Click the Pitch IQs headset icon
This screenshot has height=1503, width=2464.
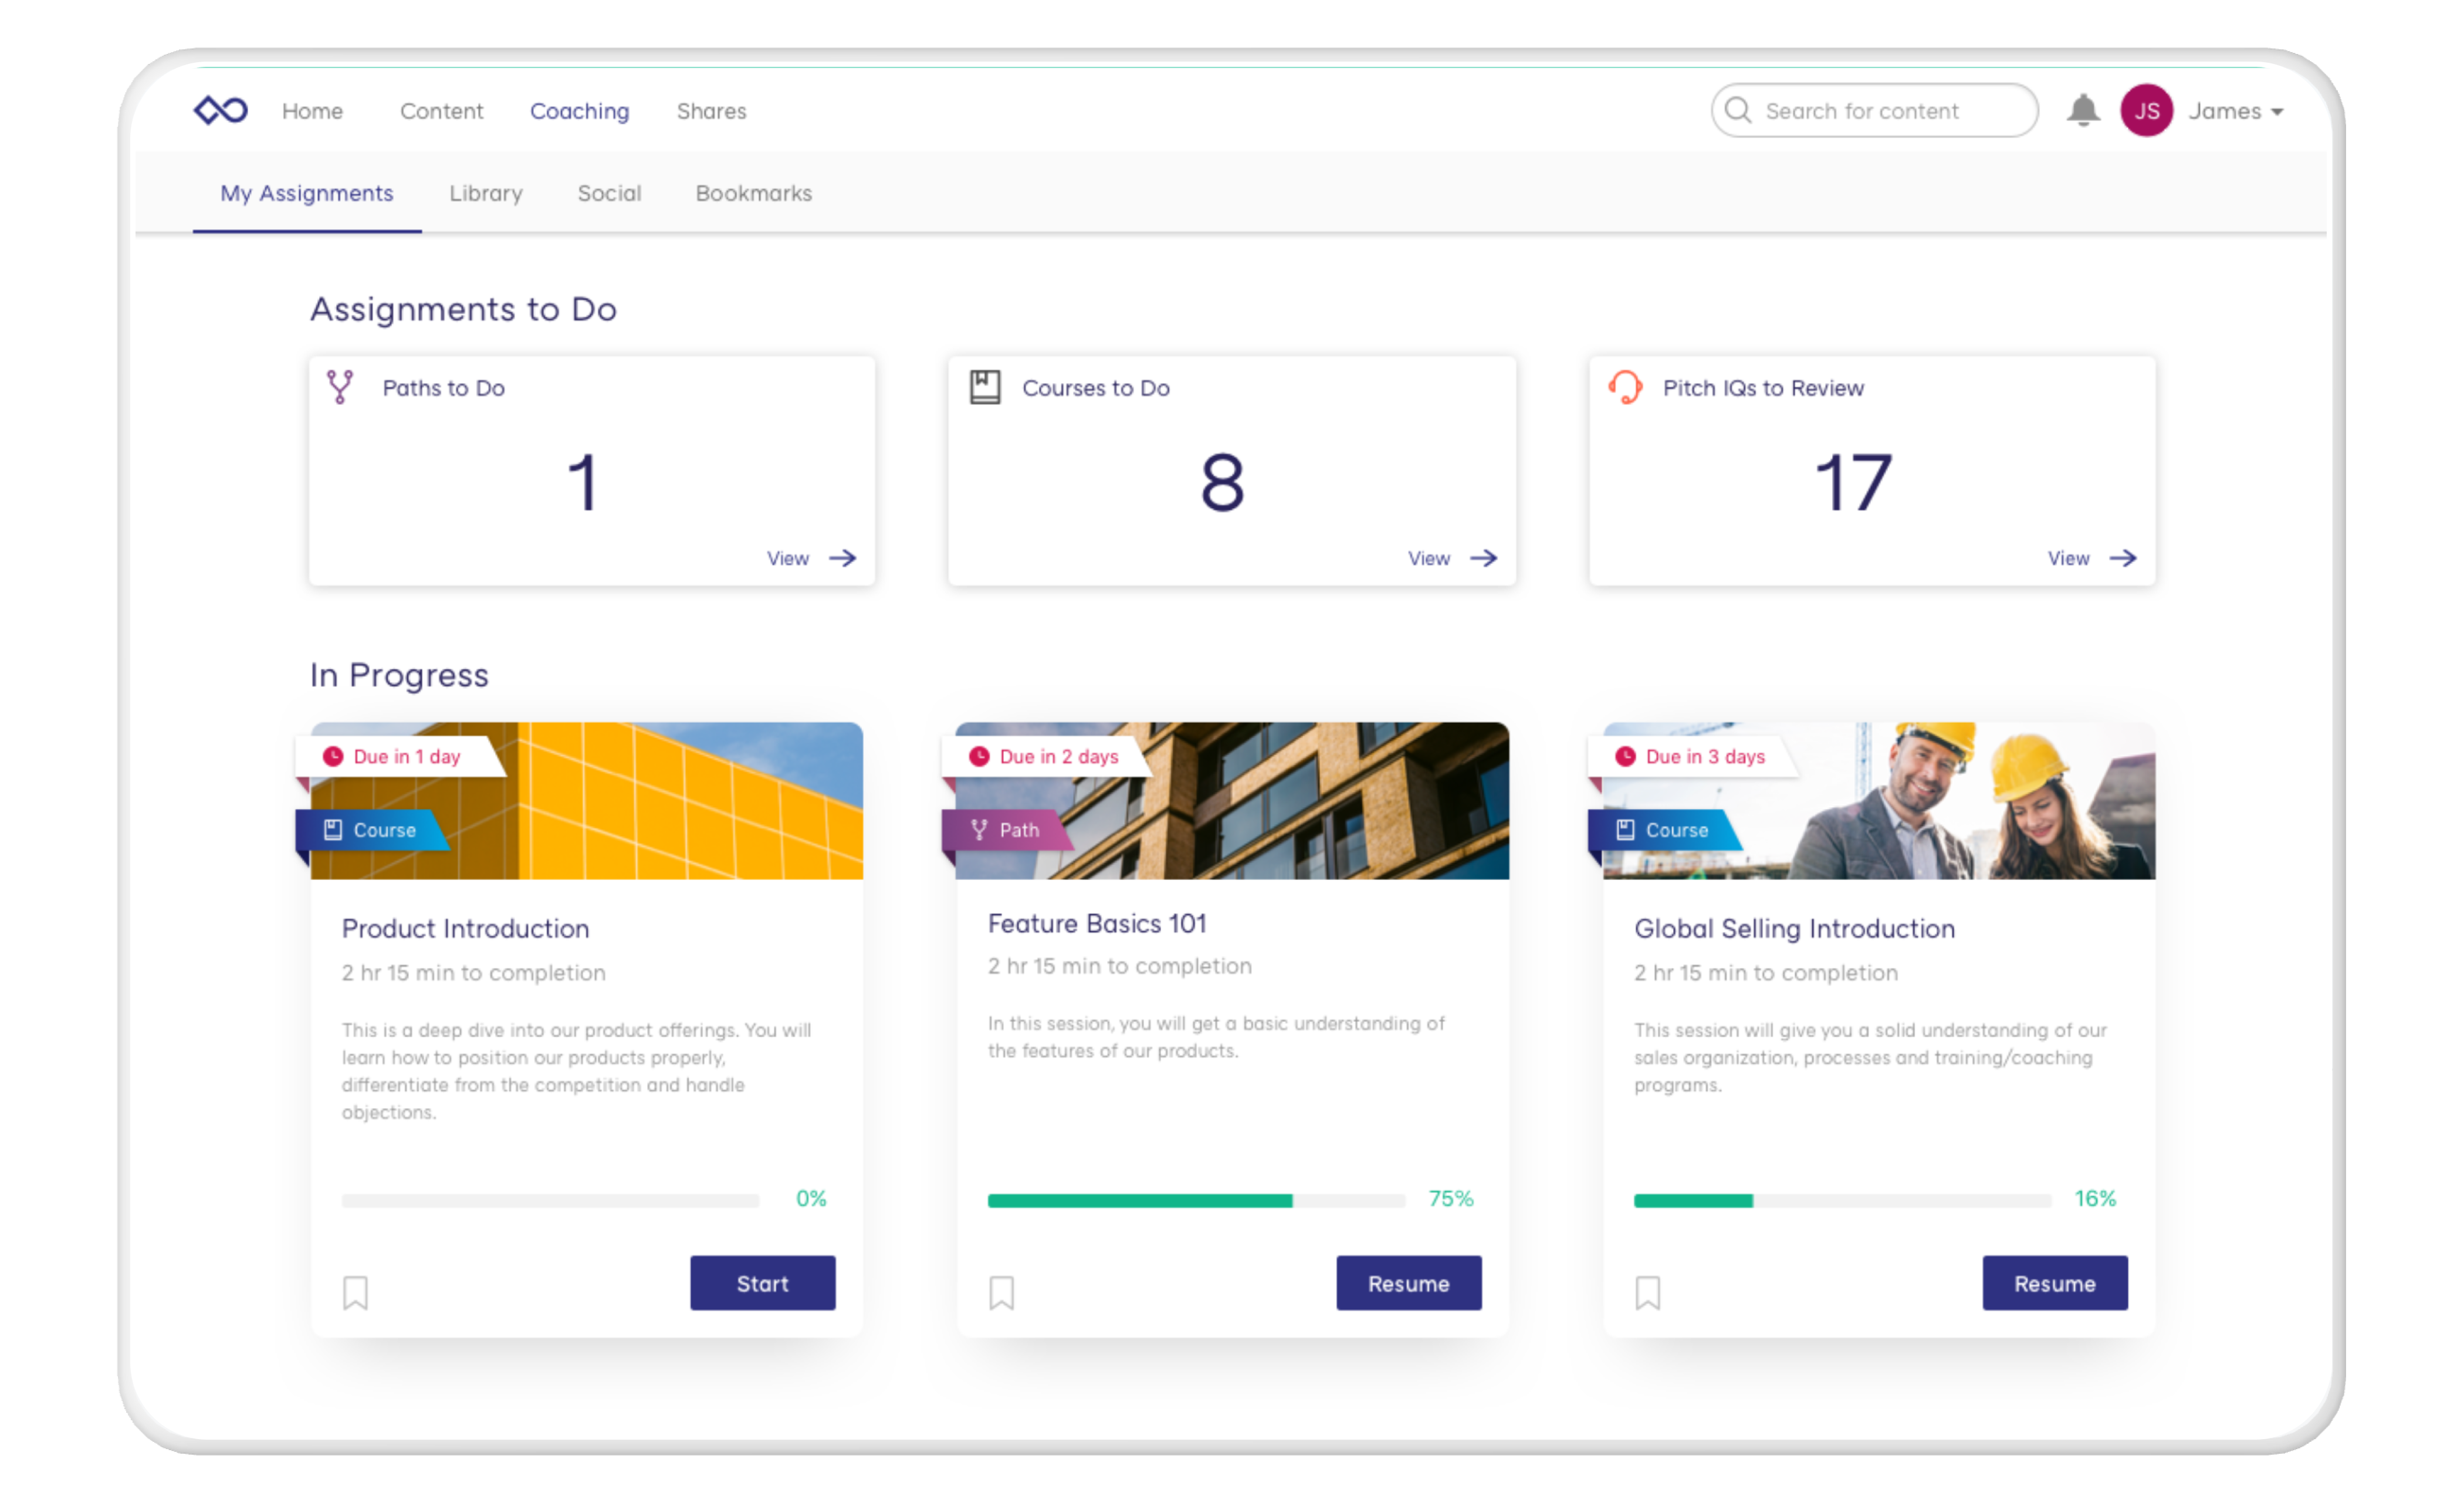(1625, 387)
